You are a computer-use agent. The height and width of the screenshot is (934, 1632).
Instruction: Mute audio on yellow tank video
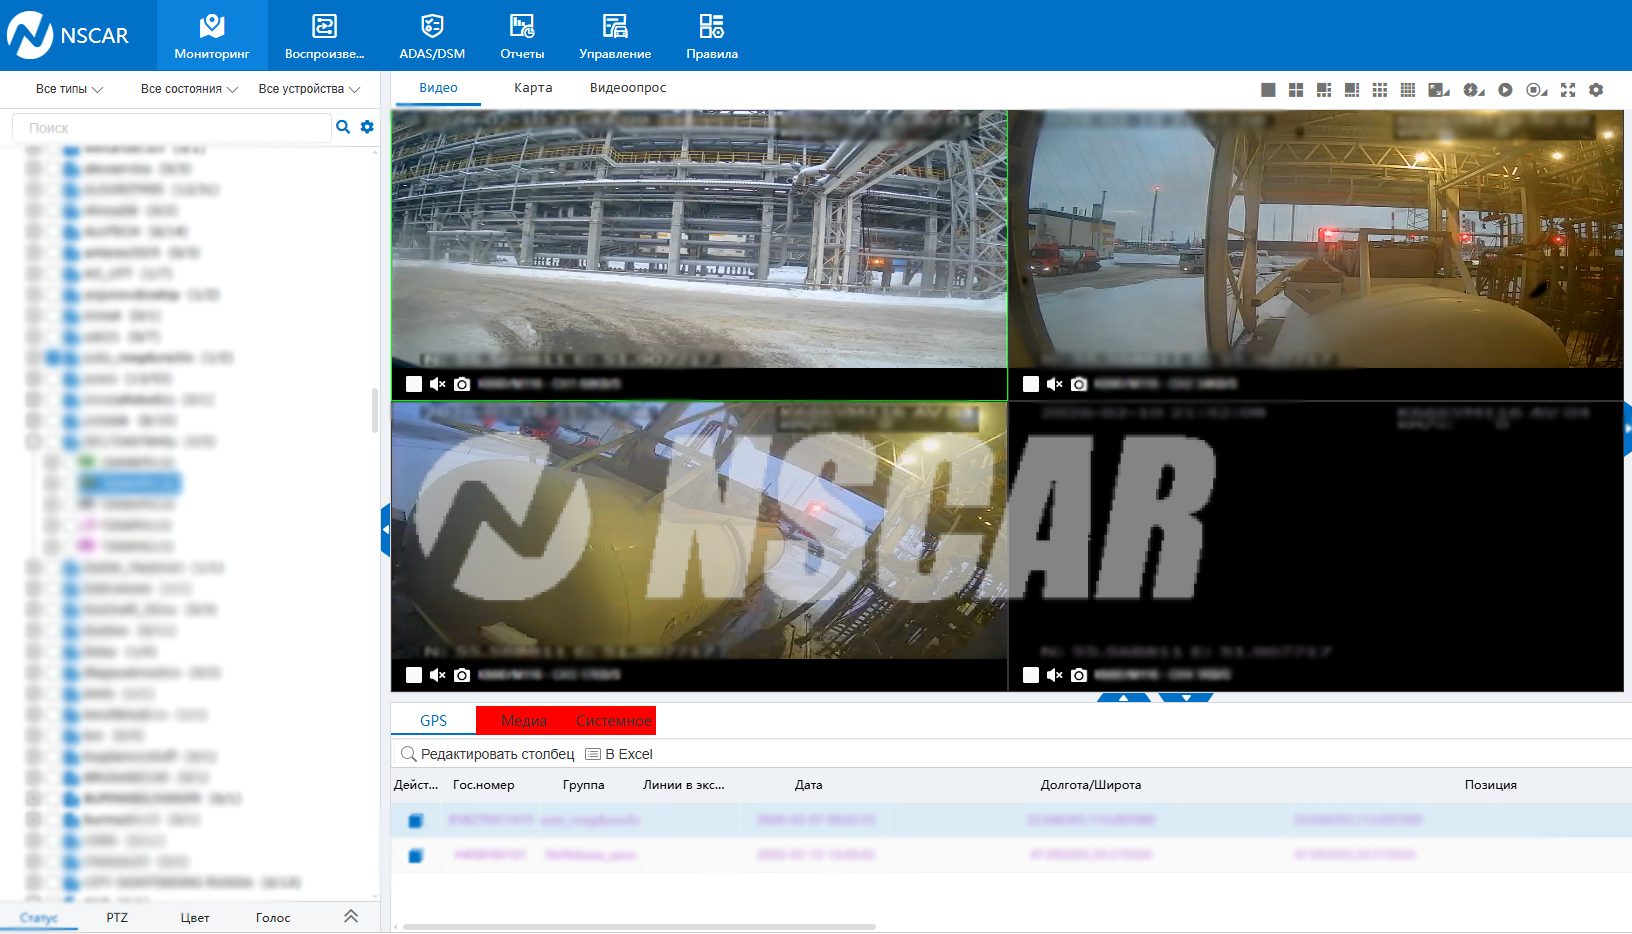pos(438,675)
